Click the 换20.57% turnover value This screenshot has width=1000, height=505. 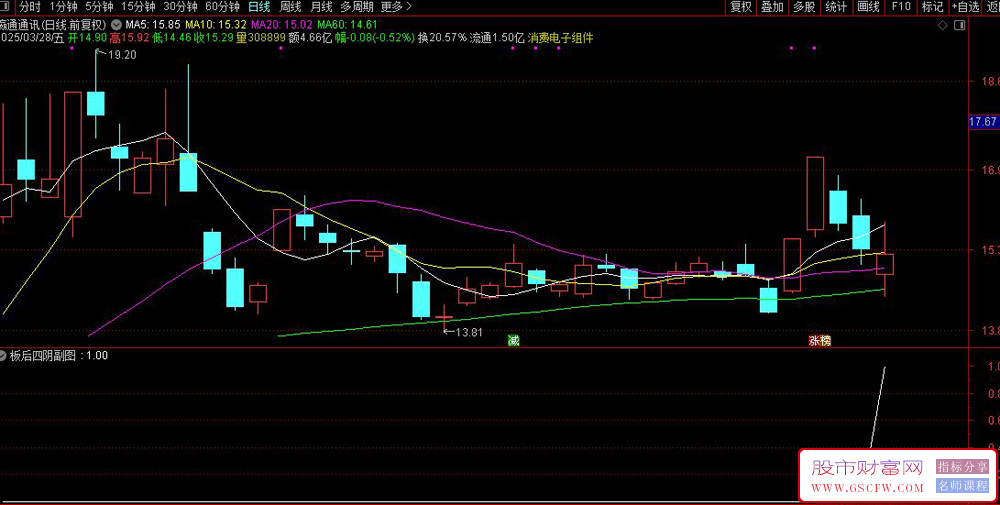pyautogui.click(x=443, y=38)
